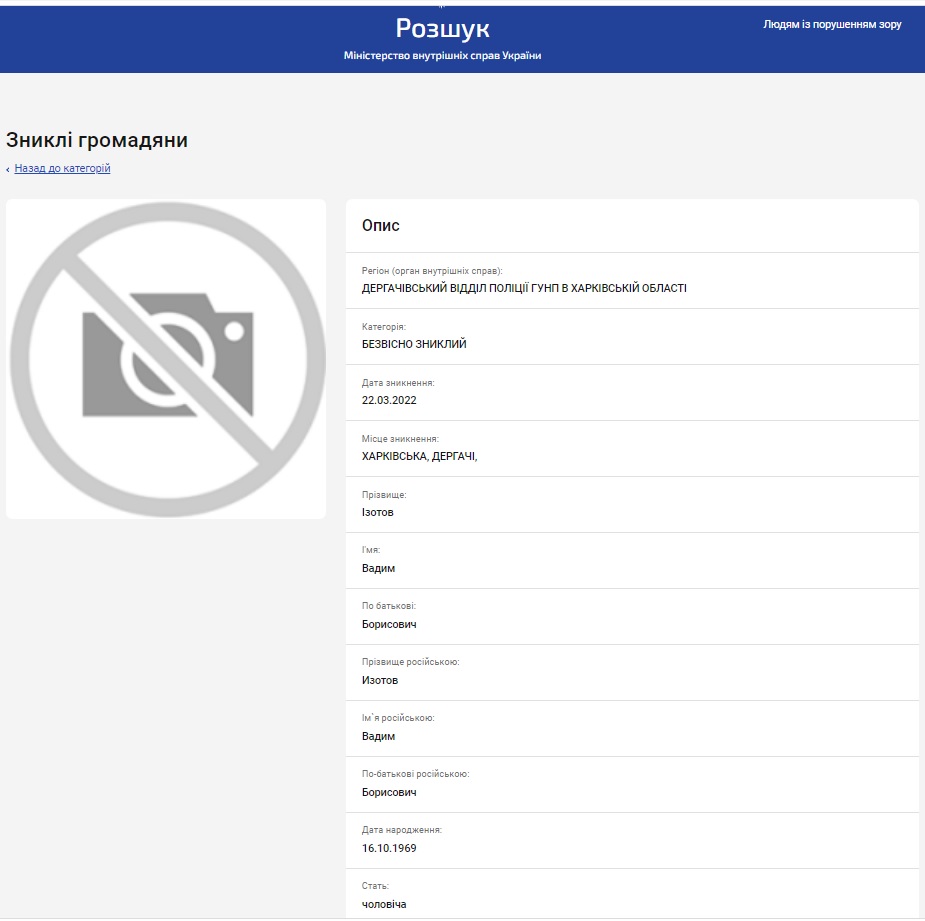
Task: Open Людям із порушенням зору accessibility link
Action: (832, 24)
